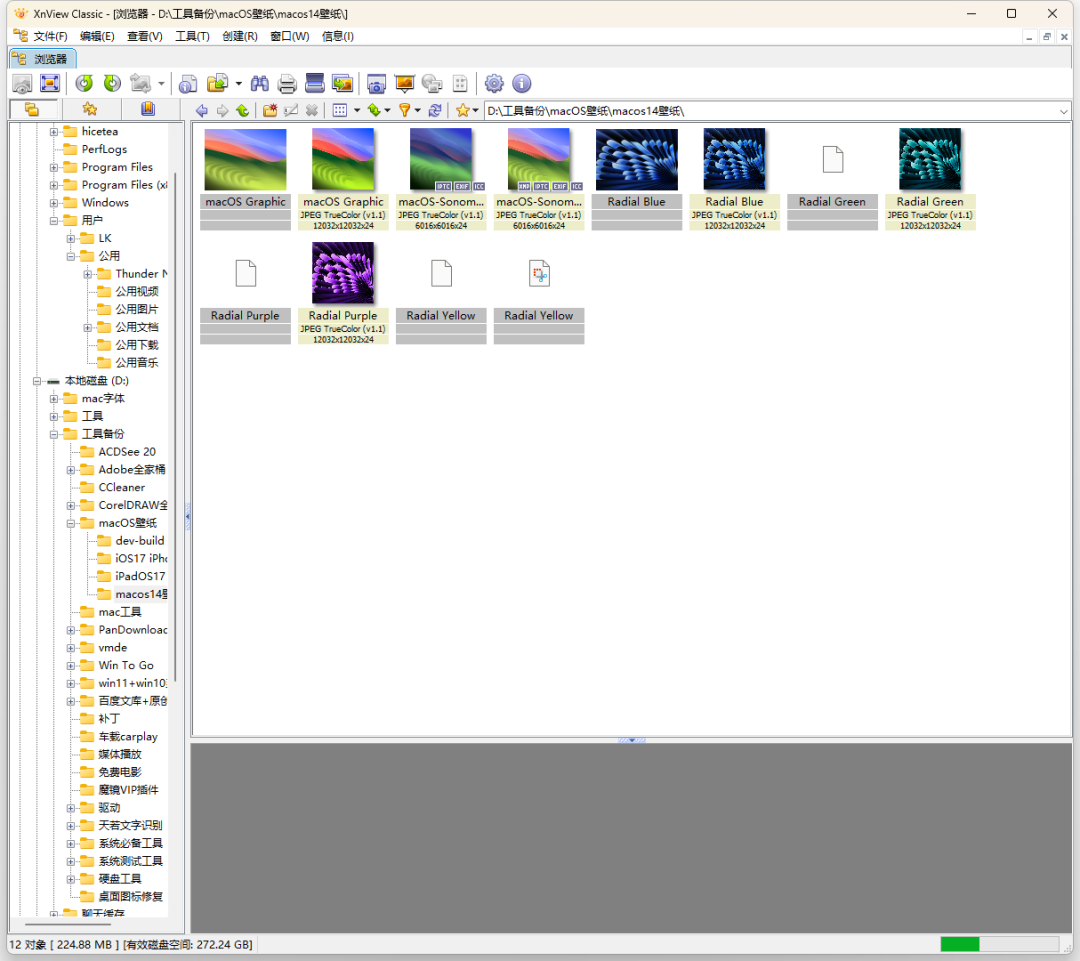Open the binoculars search tool

click(260, 84)
